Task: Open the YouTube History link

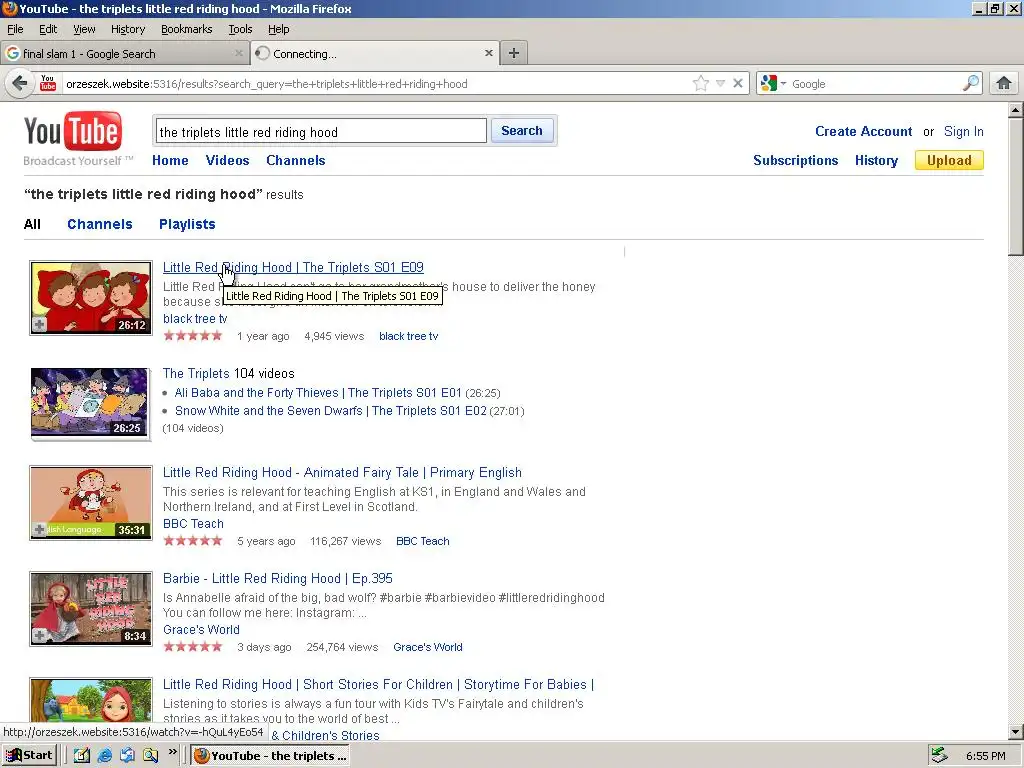Action: [876, 161]
